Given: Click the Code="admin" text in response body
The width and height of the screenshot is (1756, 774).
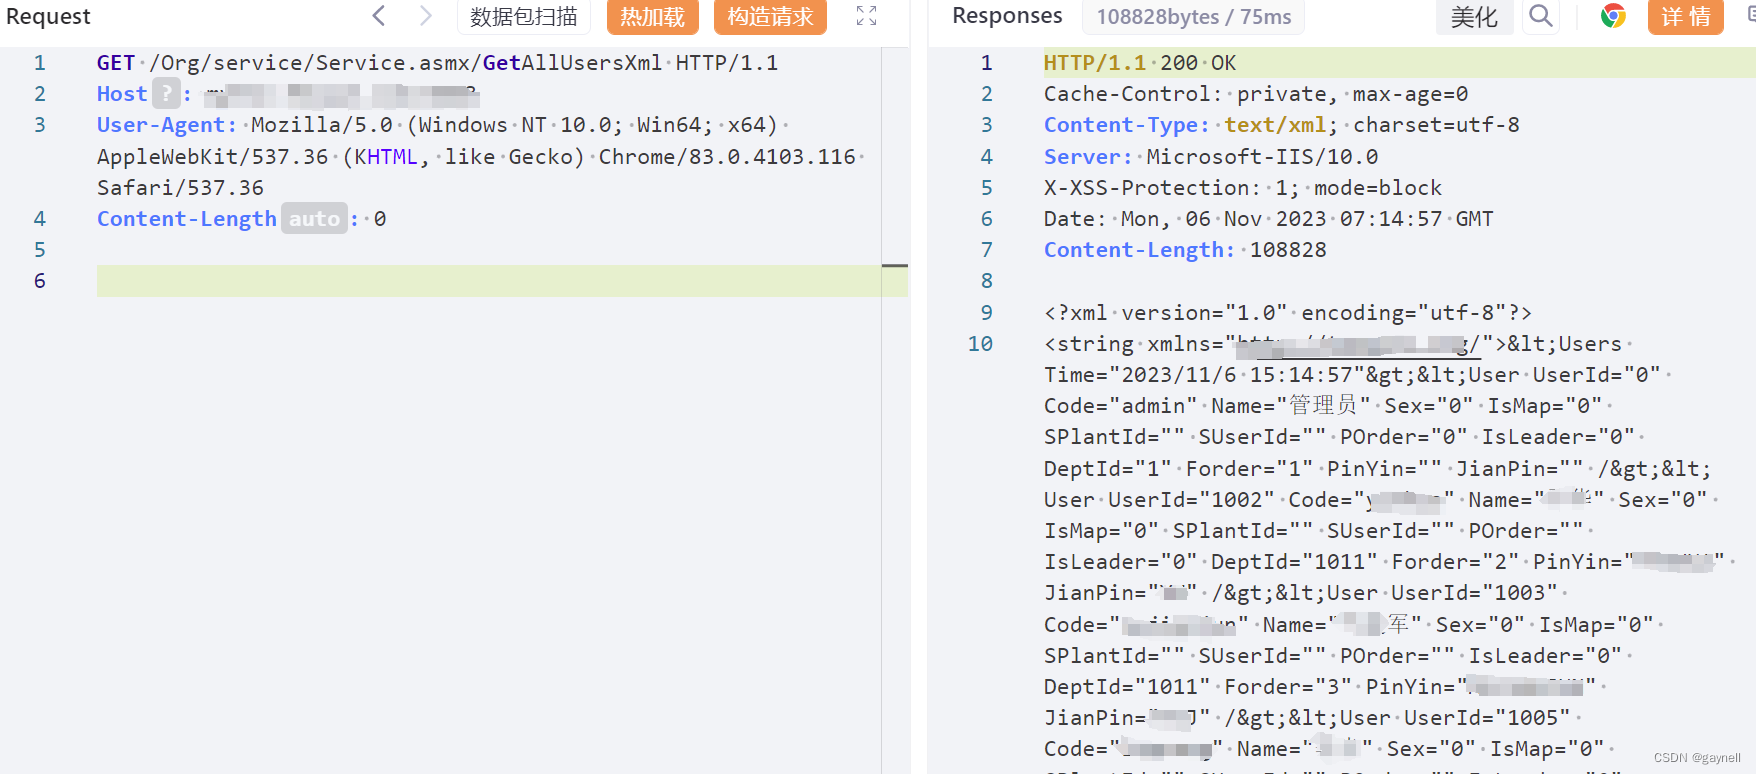Looking at the screenshot, I should 1121,406.
